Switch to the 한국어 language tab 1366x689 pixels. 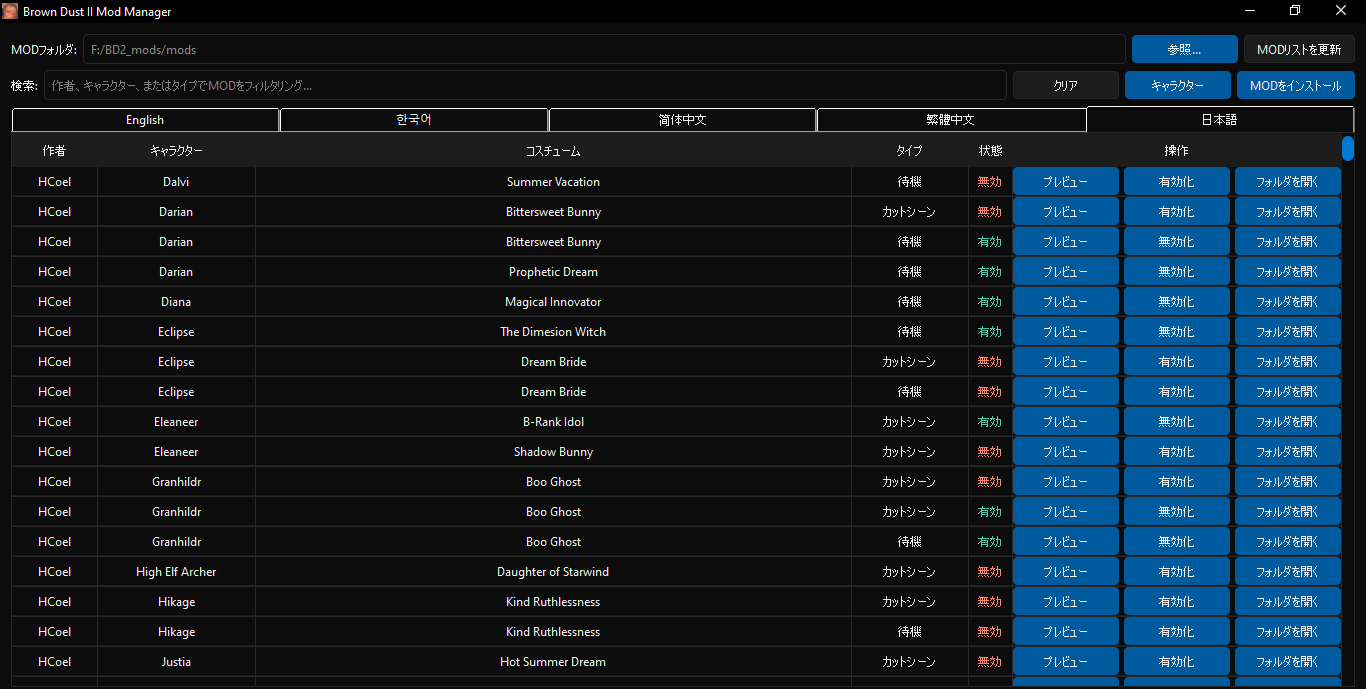414,120
